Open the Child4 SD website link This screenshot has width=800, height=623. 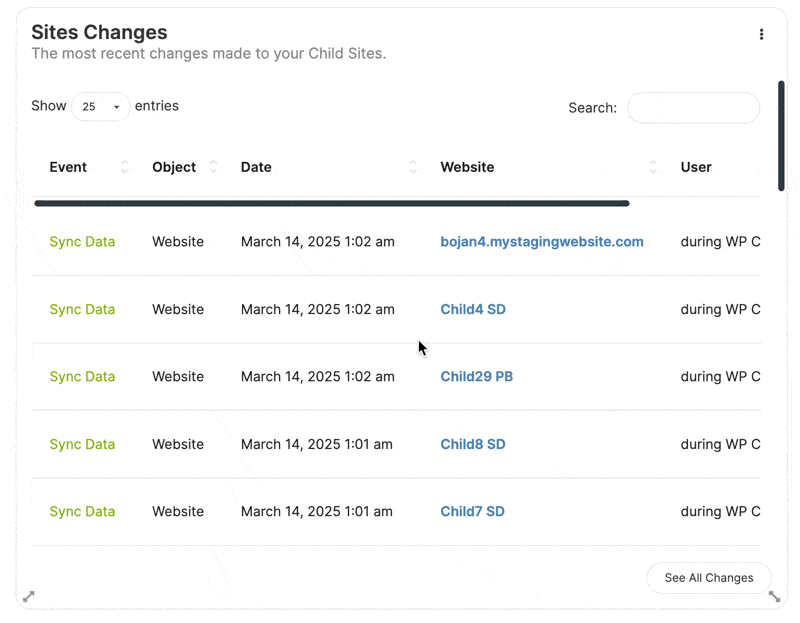pos(472,309)
